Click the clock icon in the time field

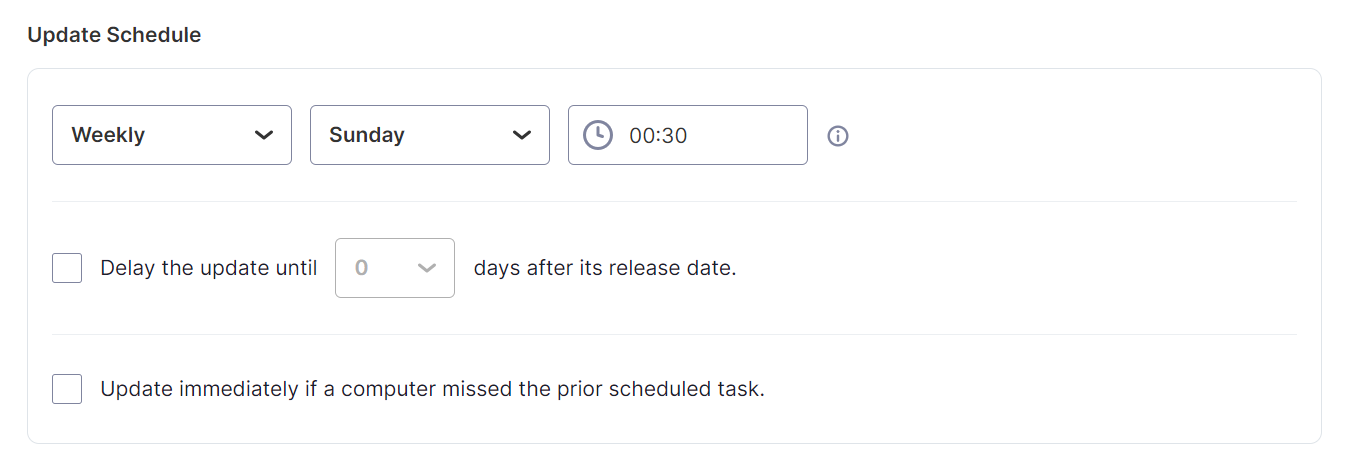[597, 135]
